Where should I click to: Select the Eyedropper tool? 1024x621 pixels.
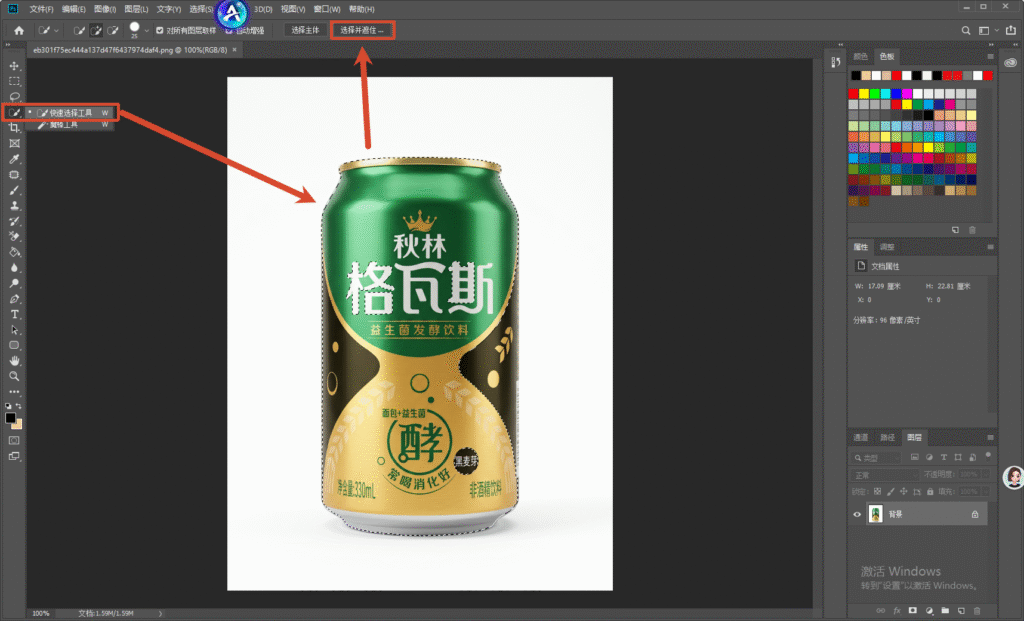pyautogui.click(x=14, y=159)
